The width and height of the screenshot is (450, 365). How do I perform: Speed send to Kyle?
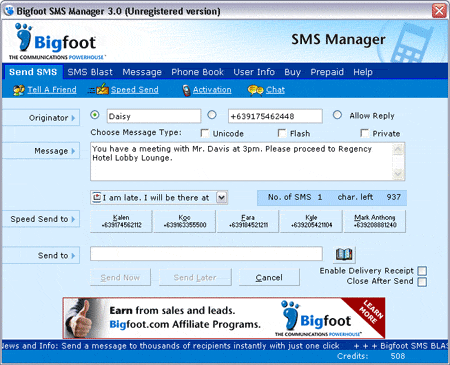(x=311, y=221)
